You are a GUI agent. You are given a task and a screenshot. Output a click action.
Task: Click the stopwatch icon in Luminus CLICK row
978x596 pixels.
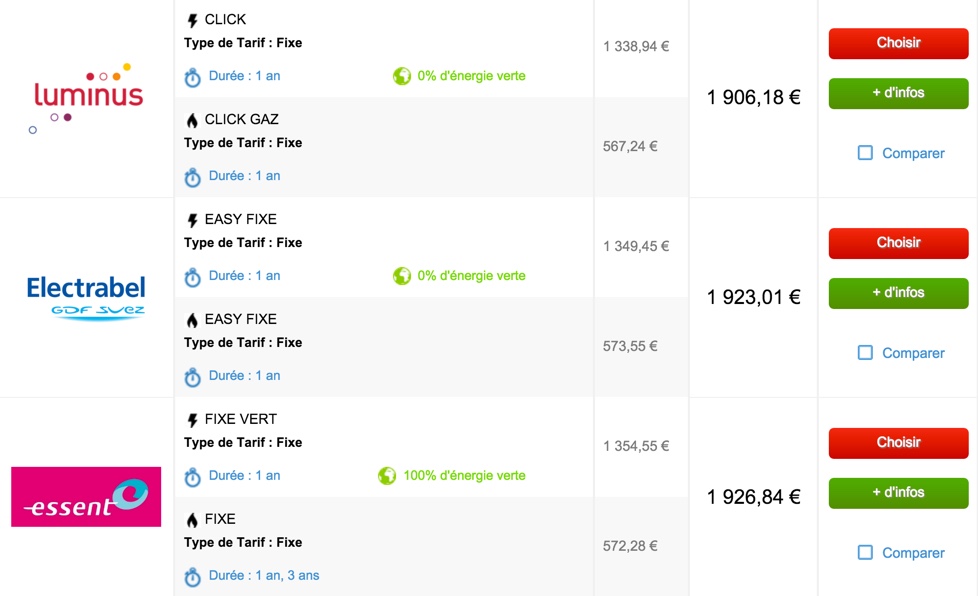click(x=193, y=77)
